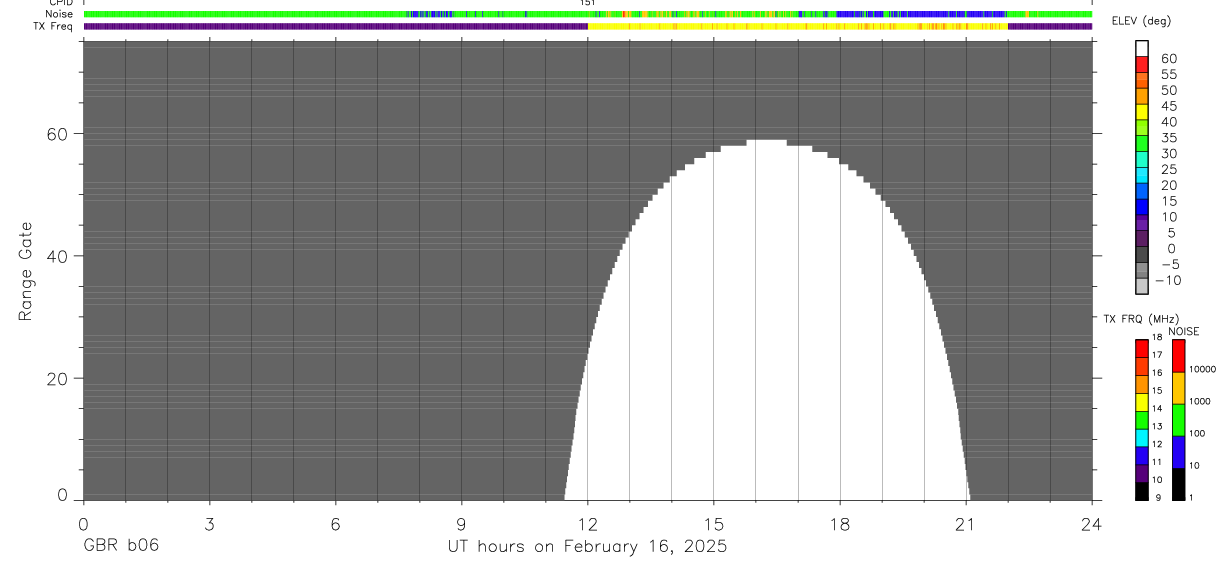Click the ELEV legend value '30'
The width and height of the screenshot is (1228, 567).
click(1168, 153)
